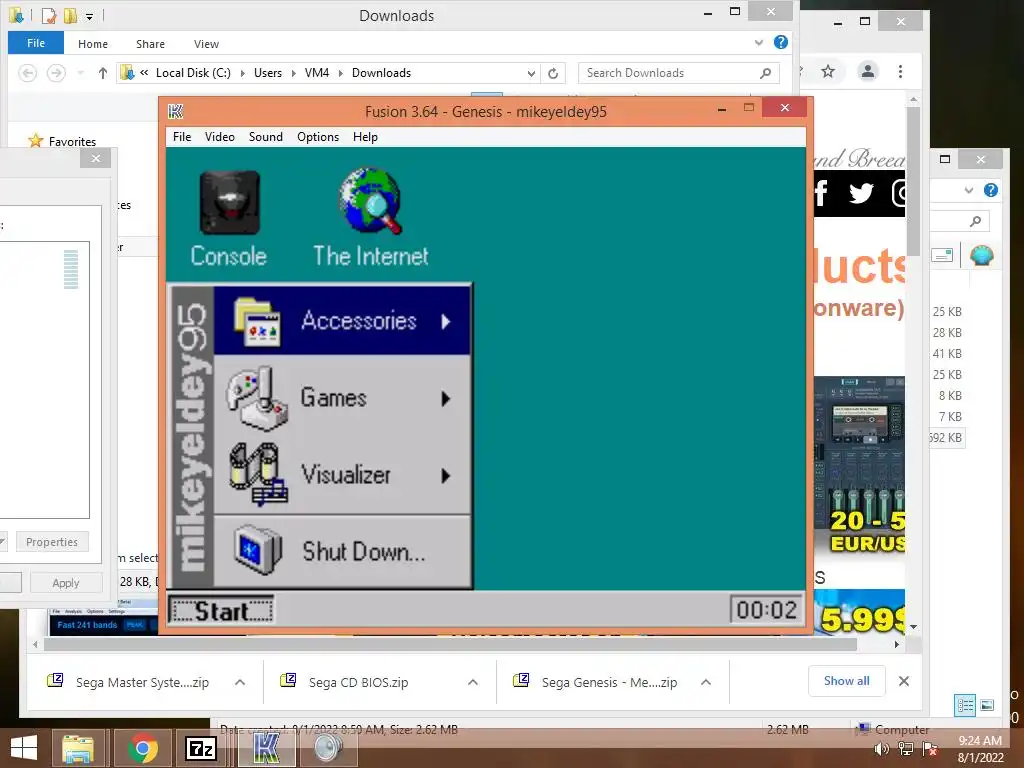Screen dimensions: 1024x768
Task: Open Sega Genesis zip download options arrow
Action: click(x=706, y=682)
